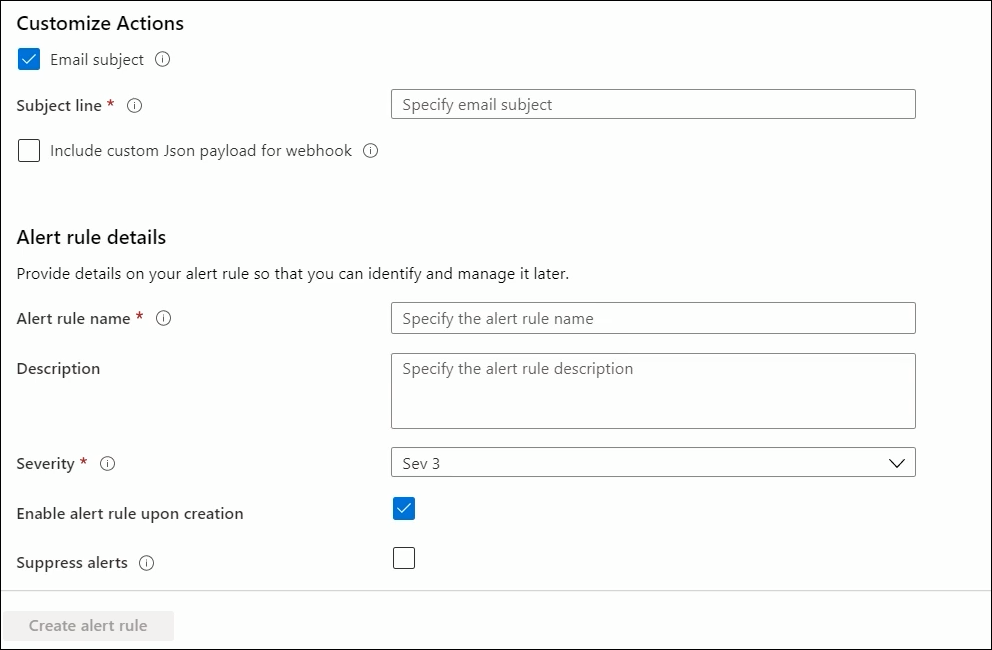Show info for Alert rule name
This screenshot has width=992, height=650.
pyautogui.click(x=163, y=318)
